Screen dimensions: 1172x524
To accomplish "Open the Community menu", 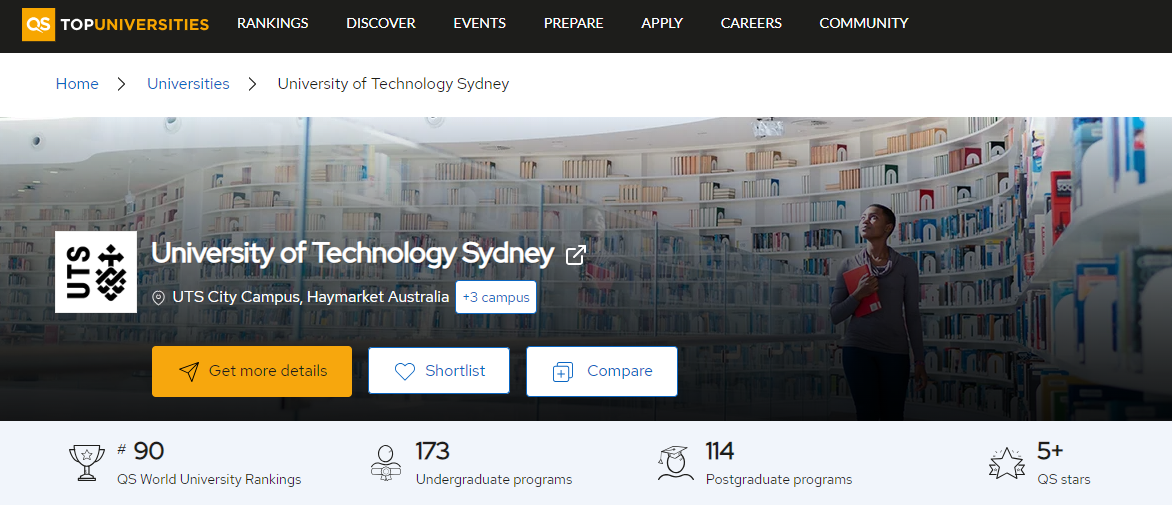I will tap(864, 23).
